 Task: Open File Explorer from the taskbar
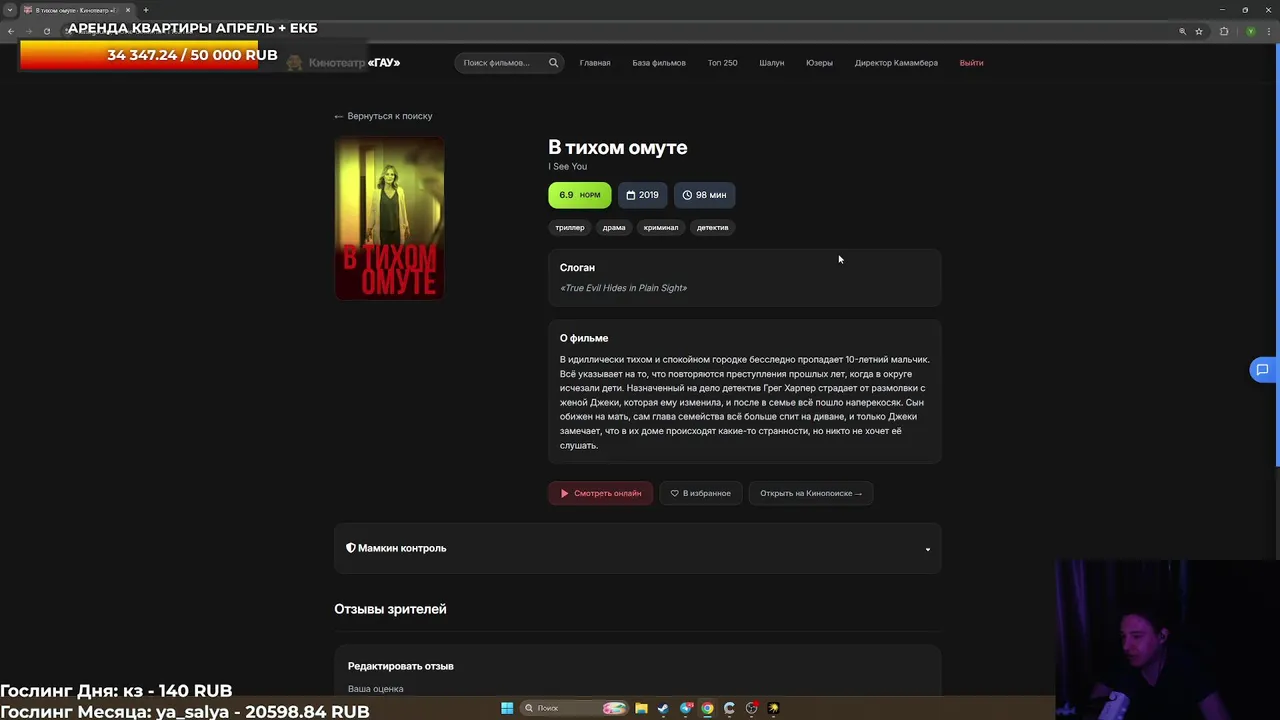coord(641,708)
